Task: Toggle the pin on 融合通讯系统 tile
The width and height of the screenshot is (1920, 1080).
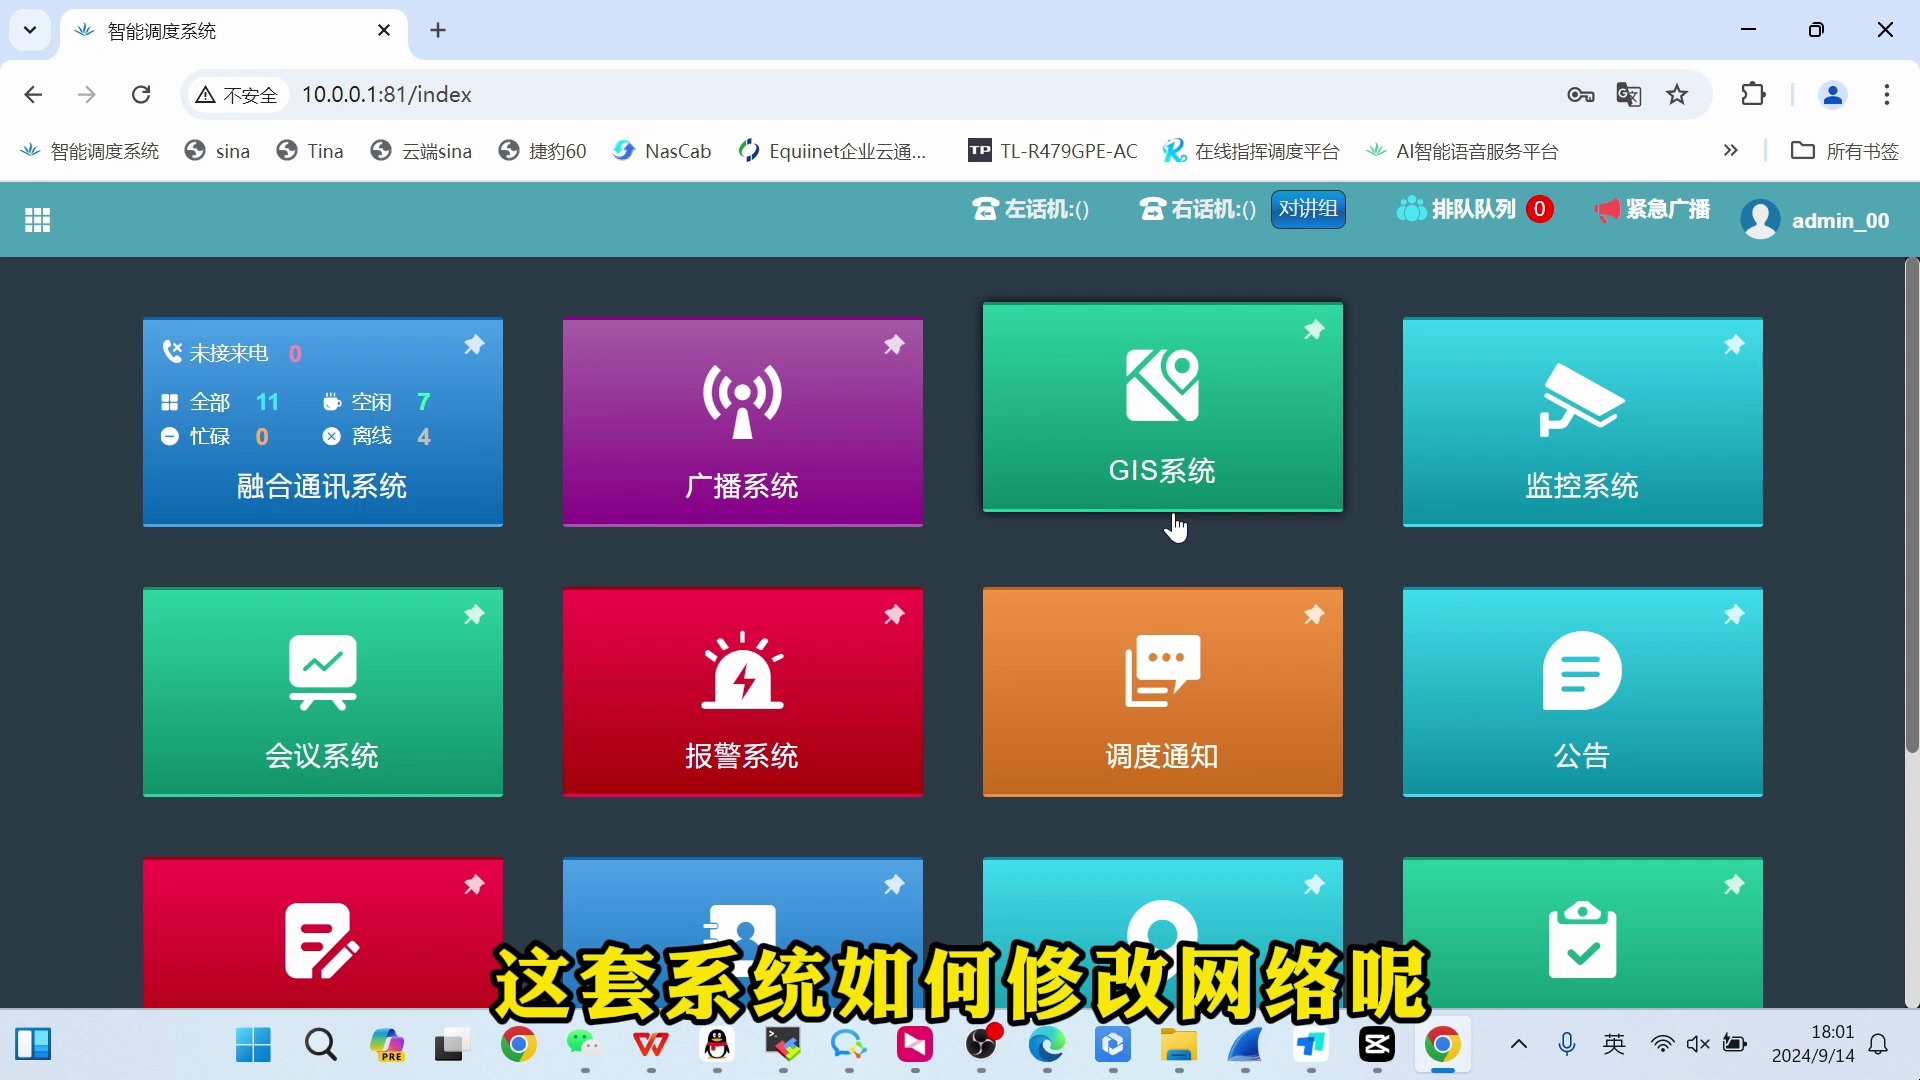Action: coord(474,344)
